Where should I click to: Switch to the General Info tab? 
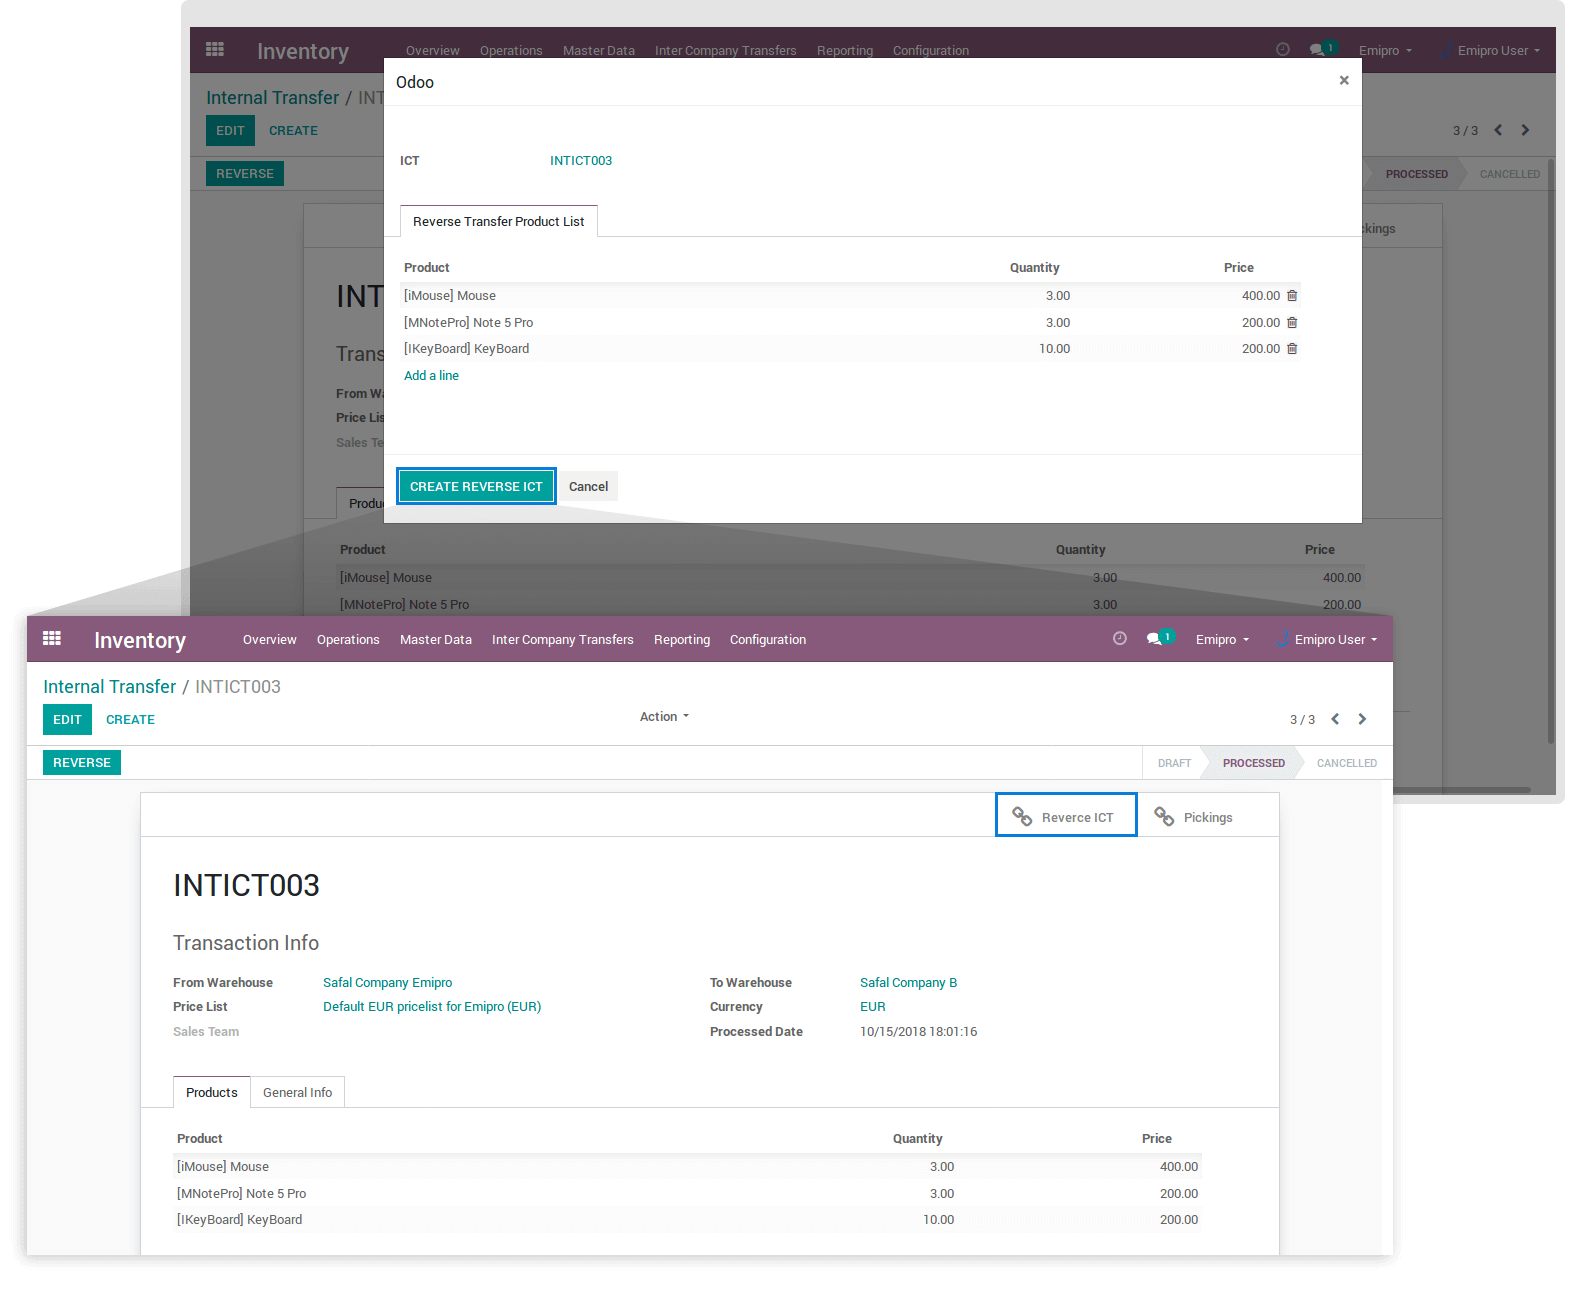297,1093
